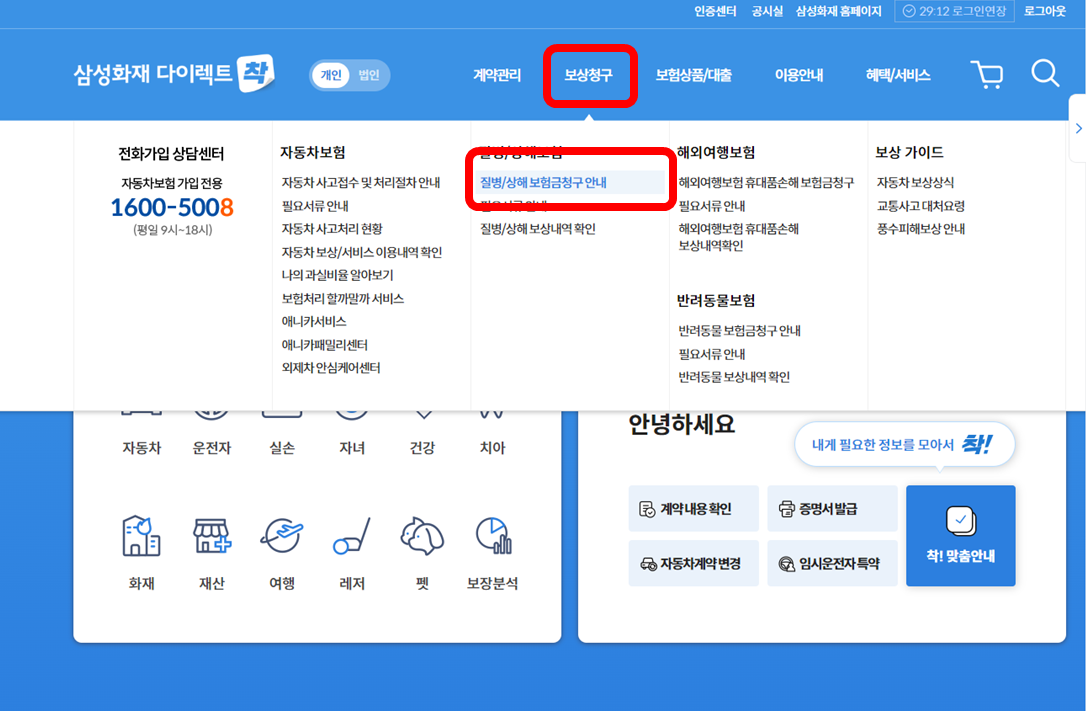
Task: Open 애니카서비스 link
Action: point(314,321)
